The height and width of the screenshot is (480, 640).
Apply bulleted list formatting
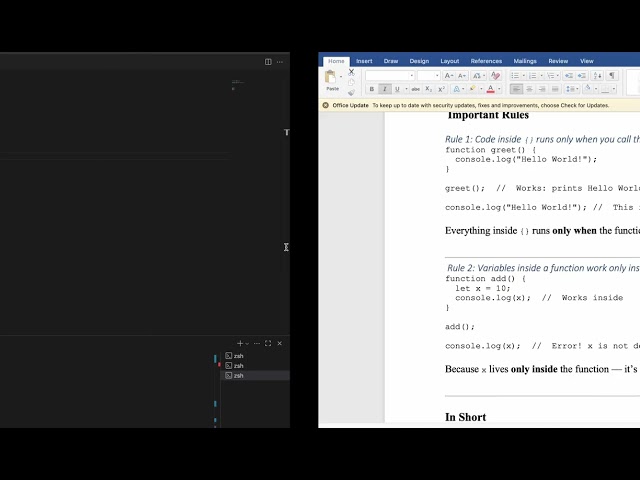pos(515,76)
